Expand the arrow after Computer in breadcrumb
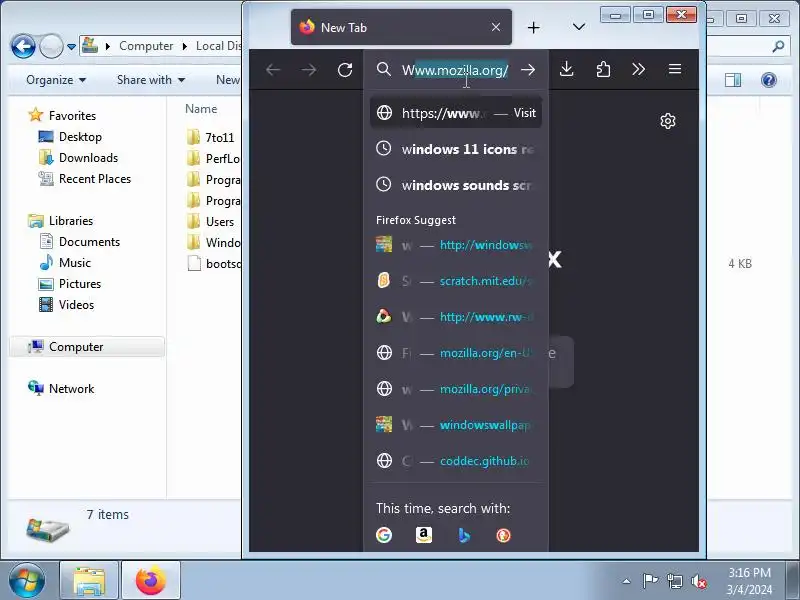 pyautogui.click(x=185, y=46)
